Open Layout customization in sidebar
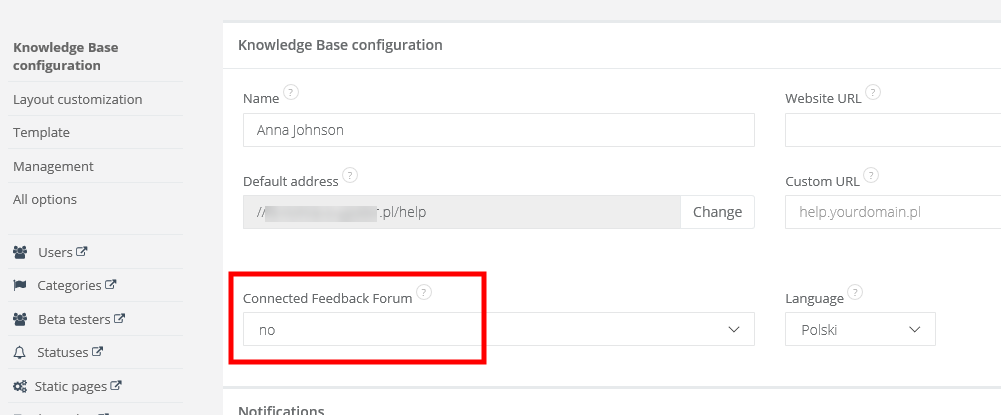Viewport: 1001px width, 415px height. [78, 99]
